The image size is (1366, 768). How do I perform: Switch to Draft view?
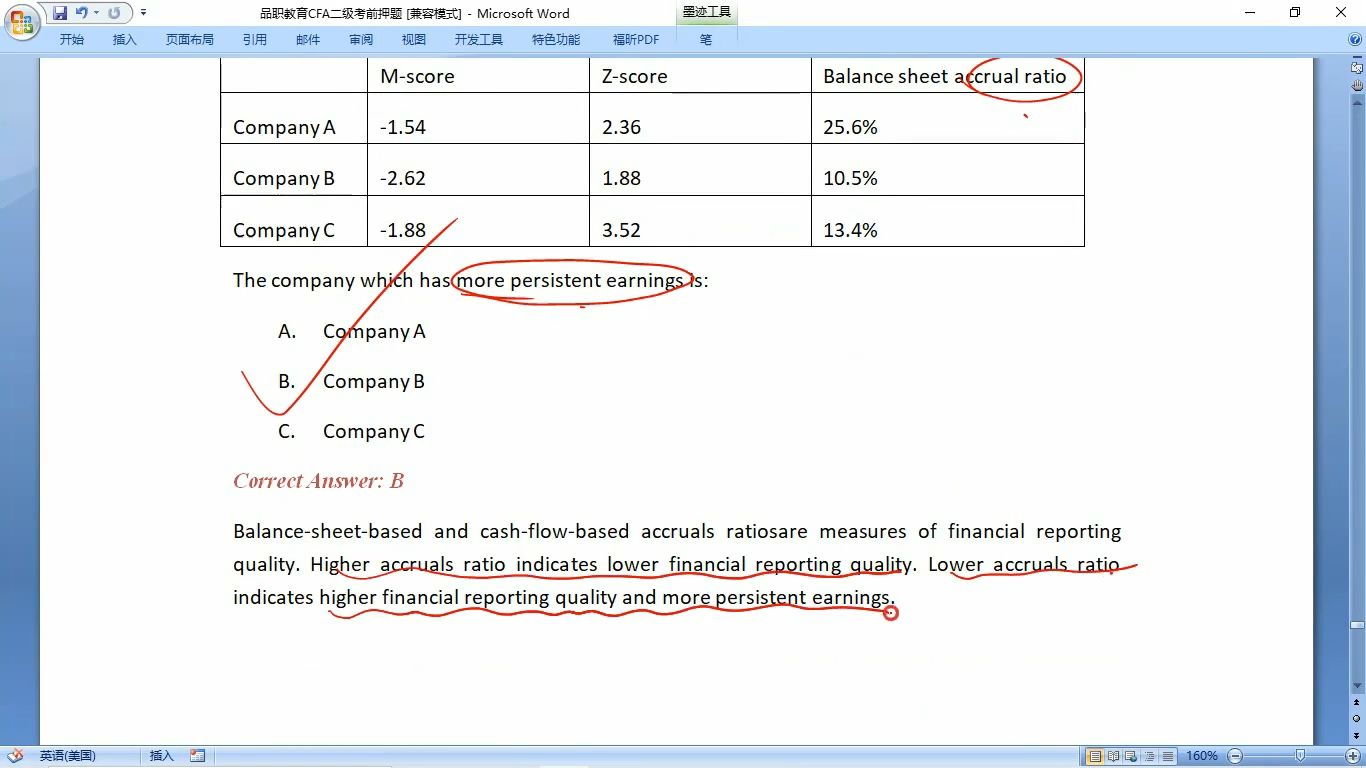pyautogui.click(x=1167, y=756)
